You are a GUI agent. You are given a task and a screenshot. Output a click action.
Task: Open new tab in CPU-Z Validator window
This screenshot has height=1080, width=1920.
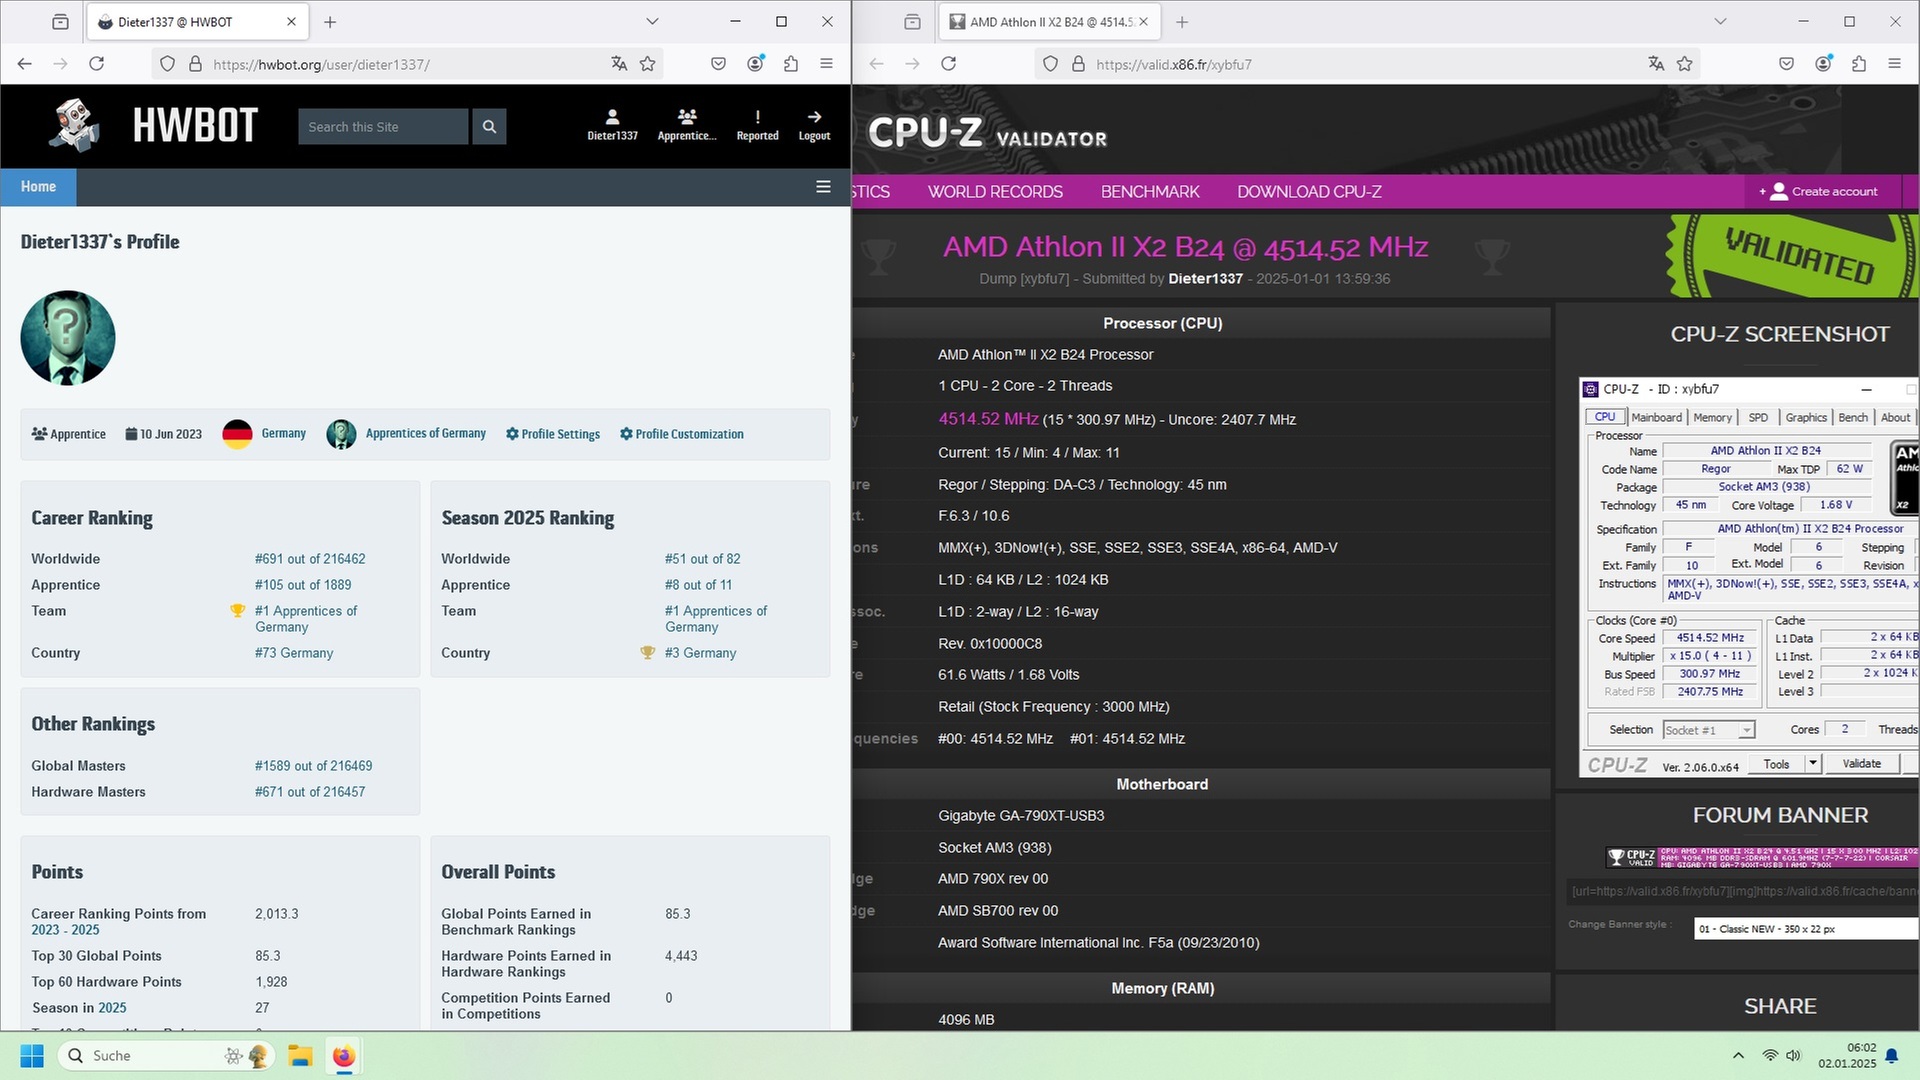point(1182,22)
